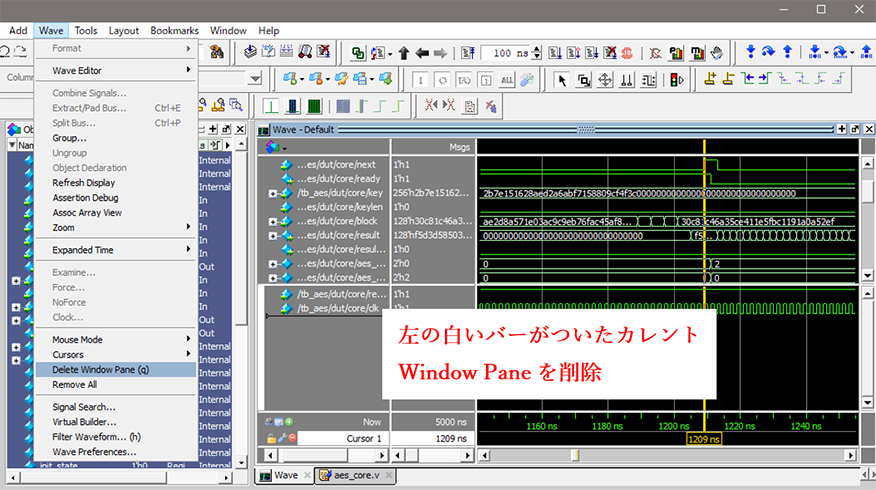
Task: Click the ALL signal filter toggle
Action: tap(506, 80)
